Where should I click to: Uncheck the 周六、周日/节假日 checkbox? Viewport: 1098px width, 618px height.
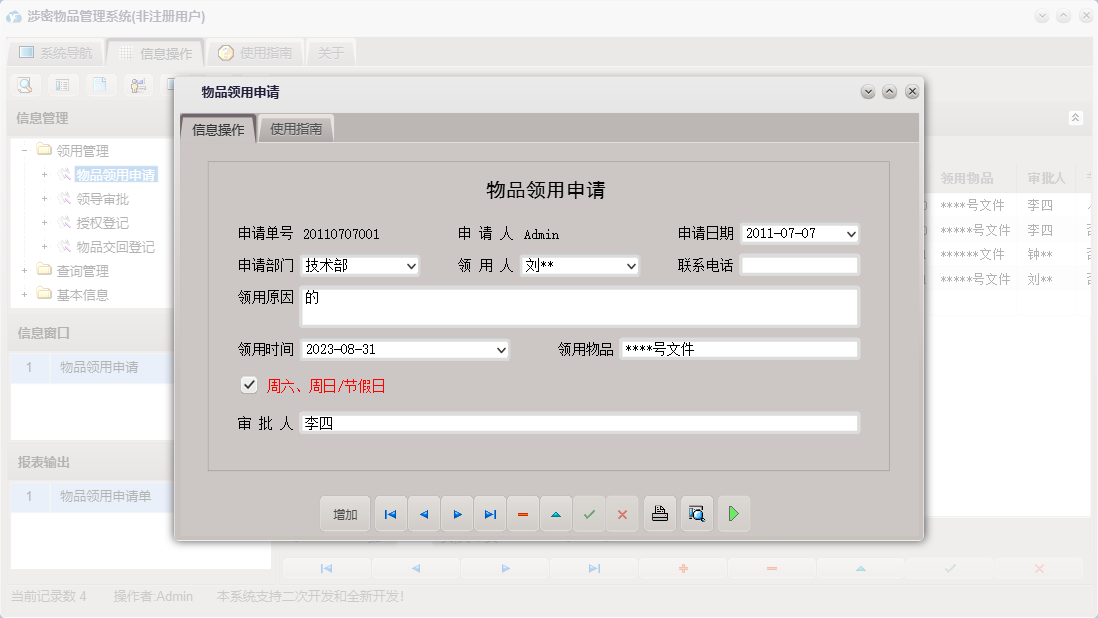pyautogui.click(x=248, y=384)
